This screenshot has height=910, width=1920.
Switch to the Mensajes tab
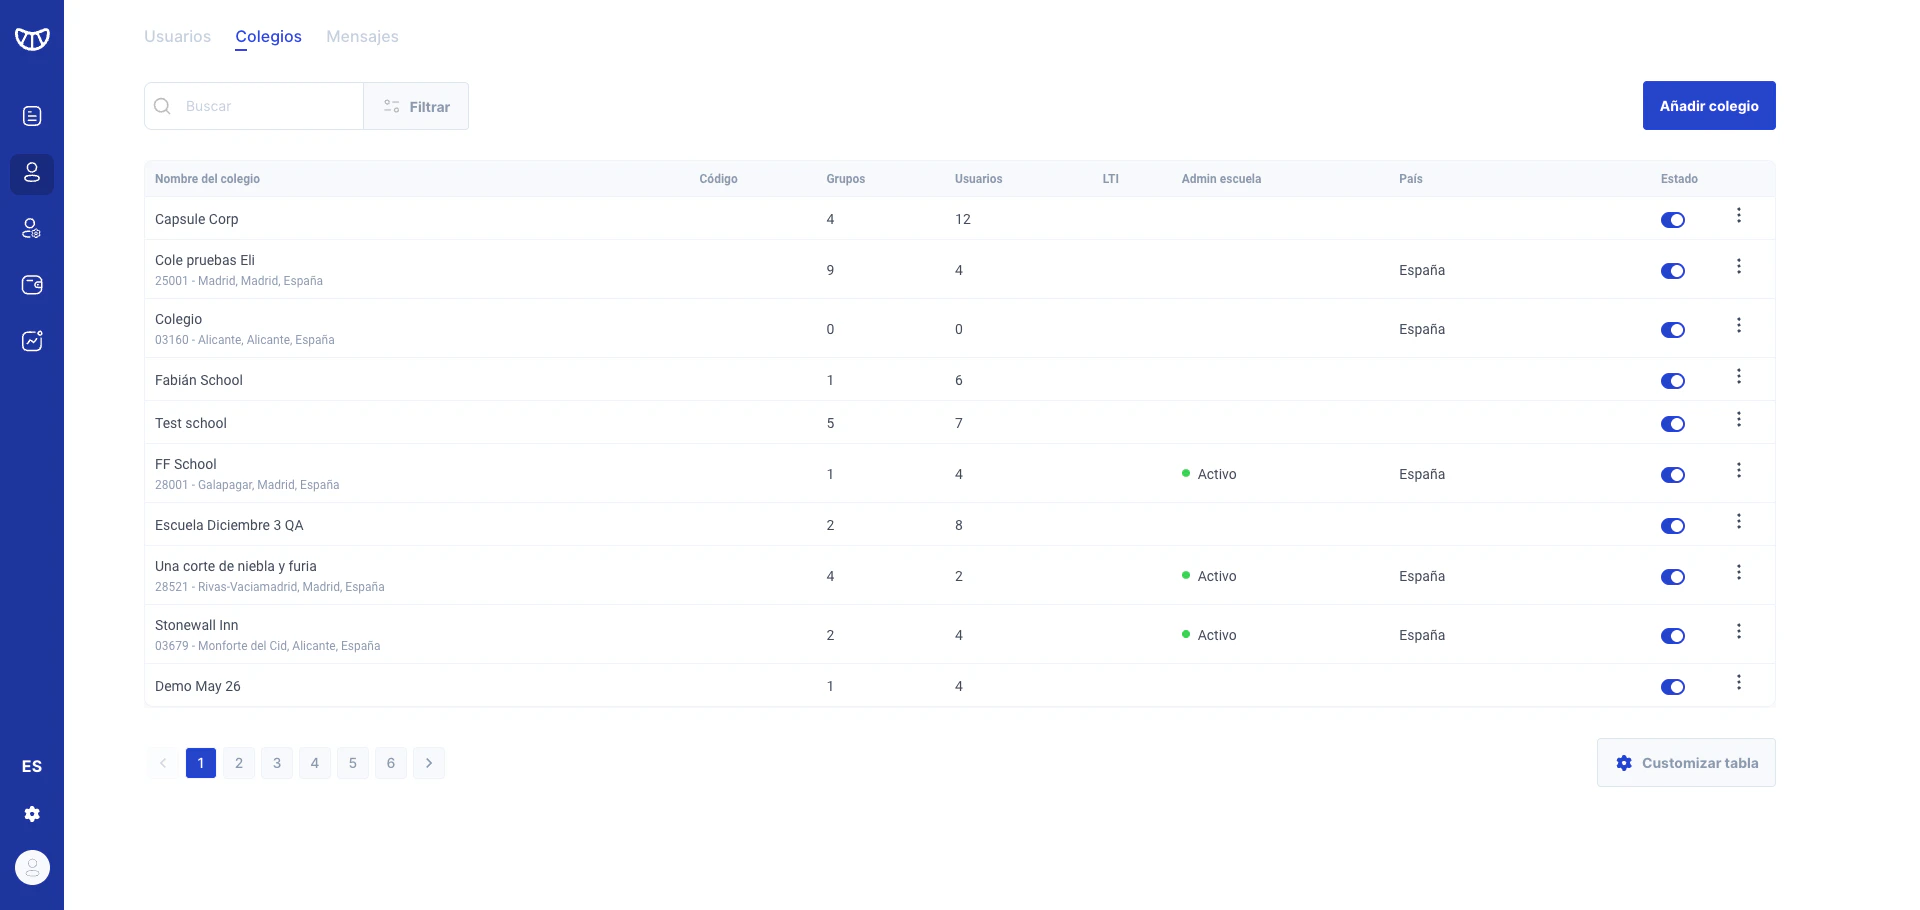(362, 36)
